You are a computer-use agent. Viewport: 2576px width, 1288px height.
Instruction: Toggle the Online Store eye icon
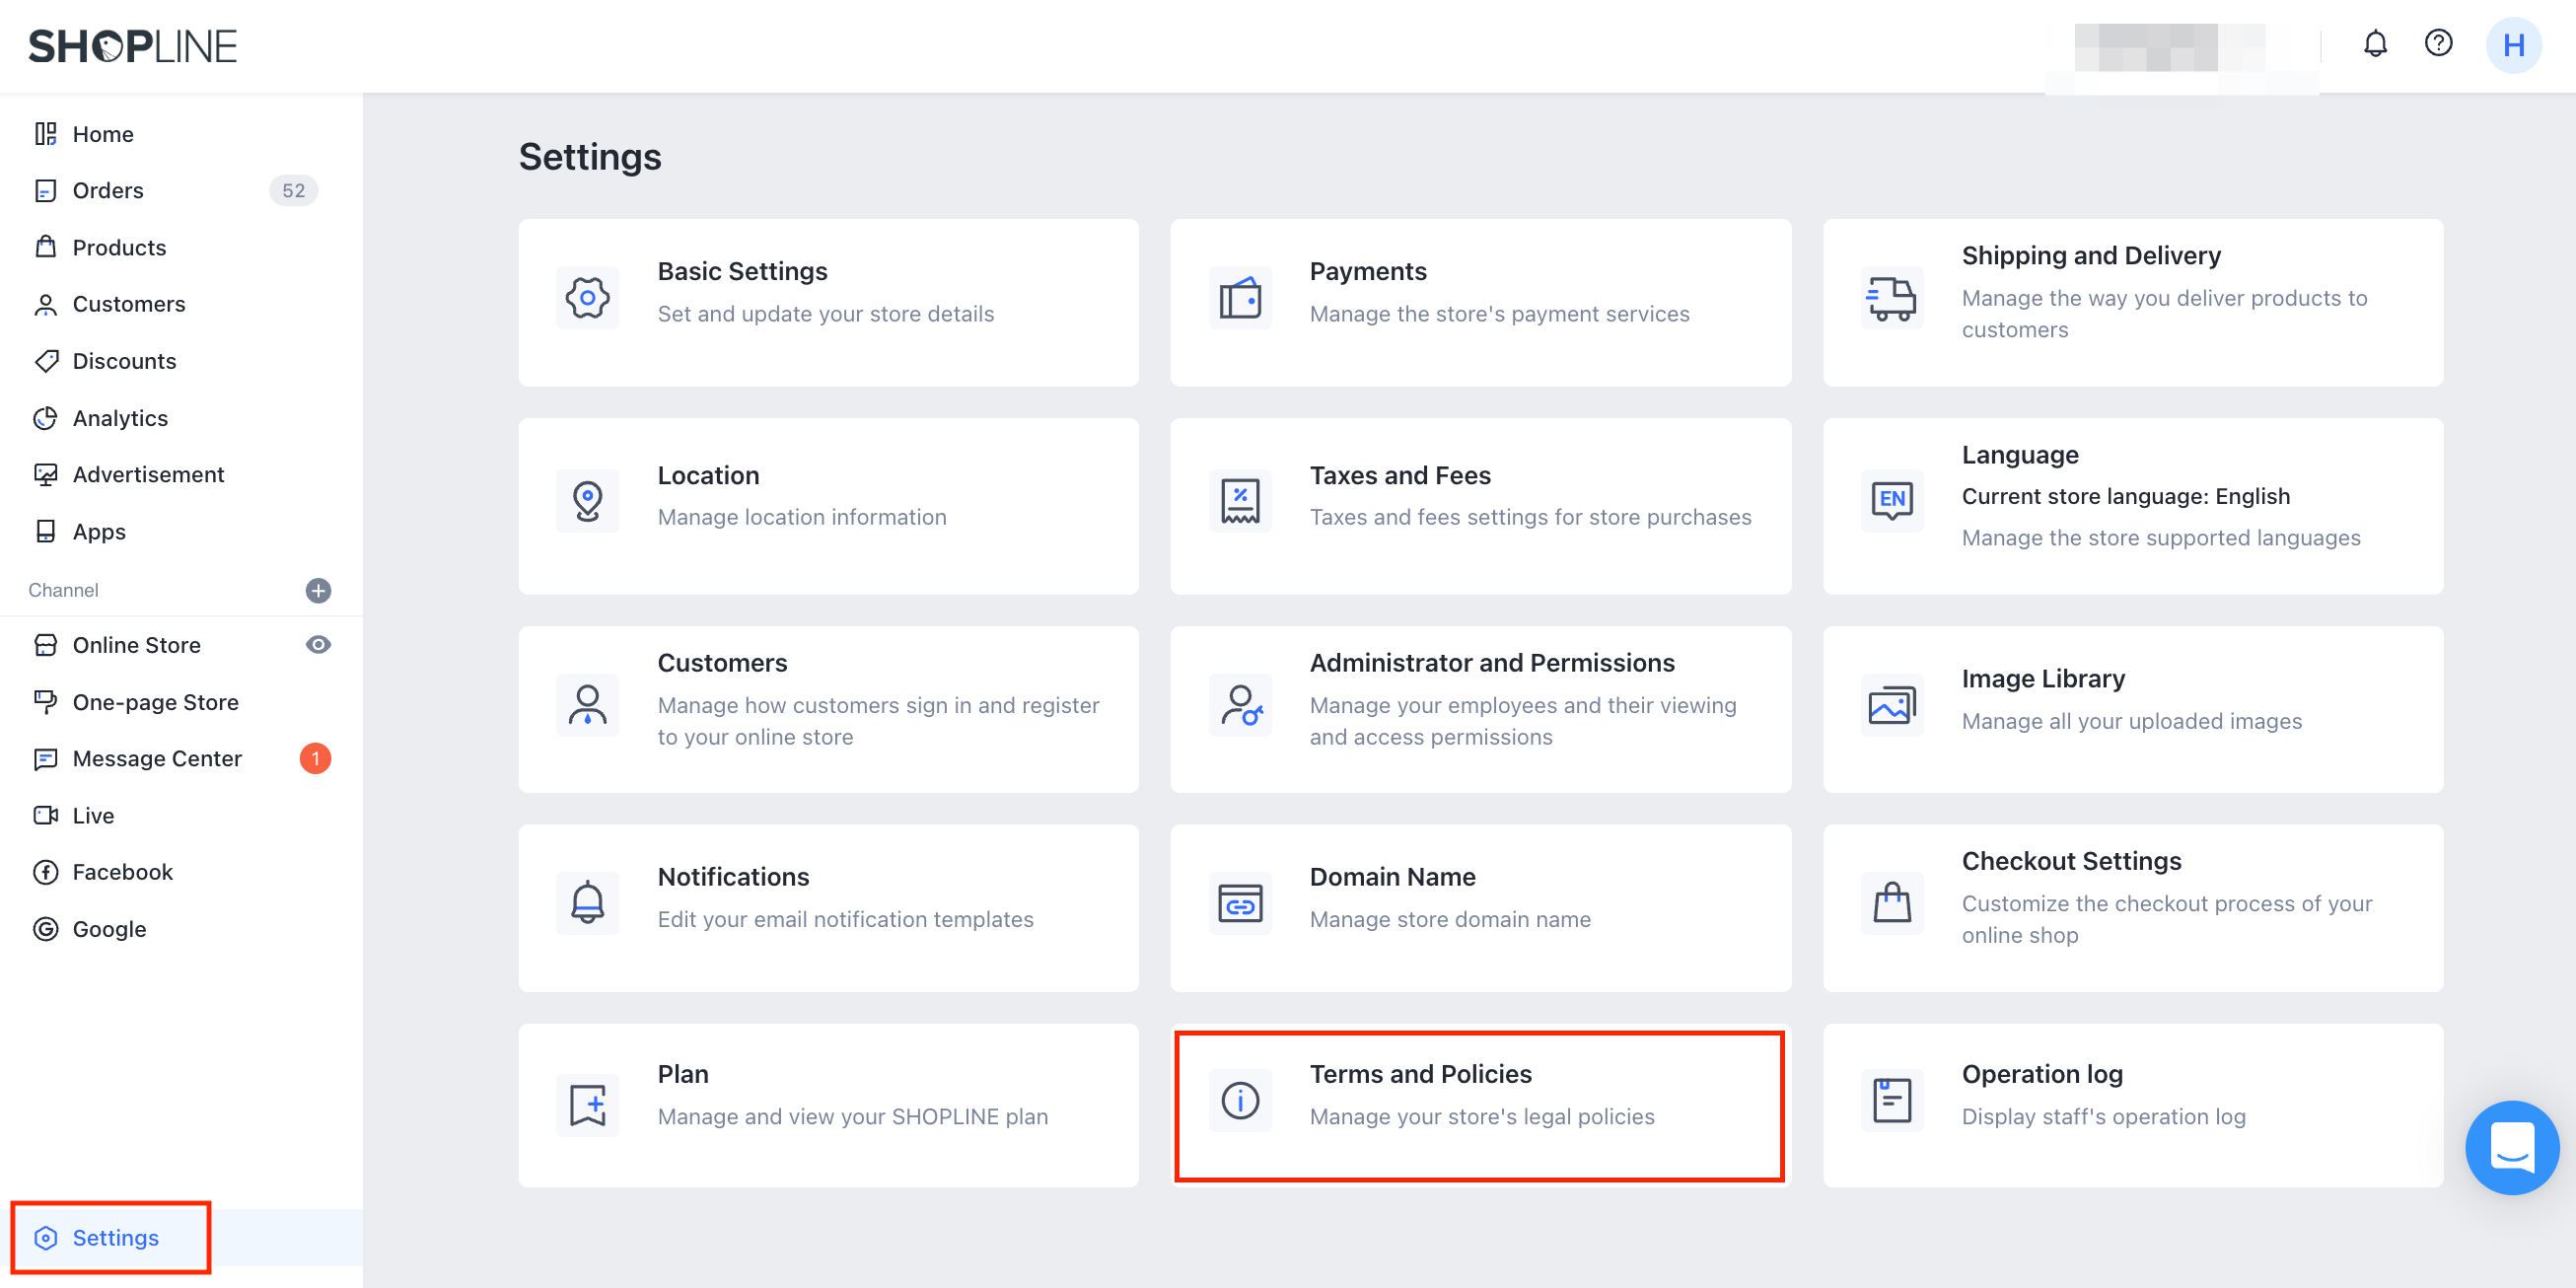click(x=318, y=645)
